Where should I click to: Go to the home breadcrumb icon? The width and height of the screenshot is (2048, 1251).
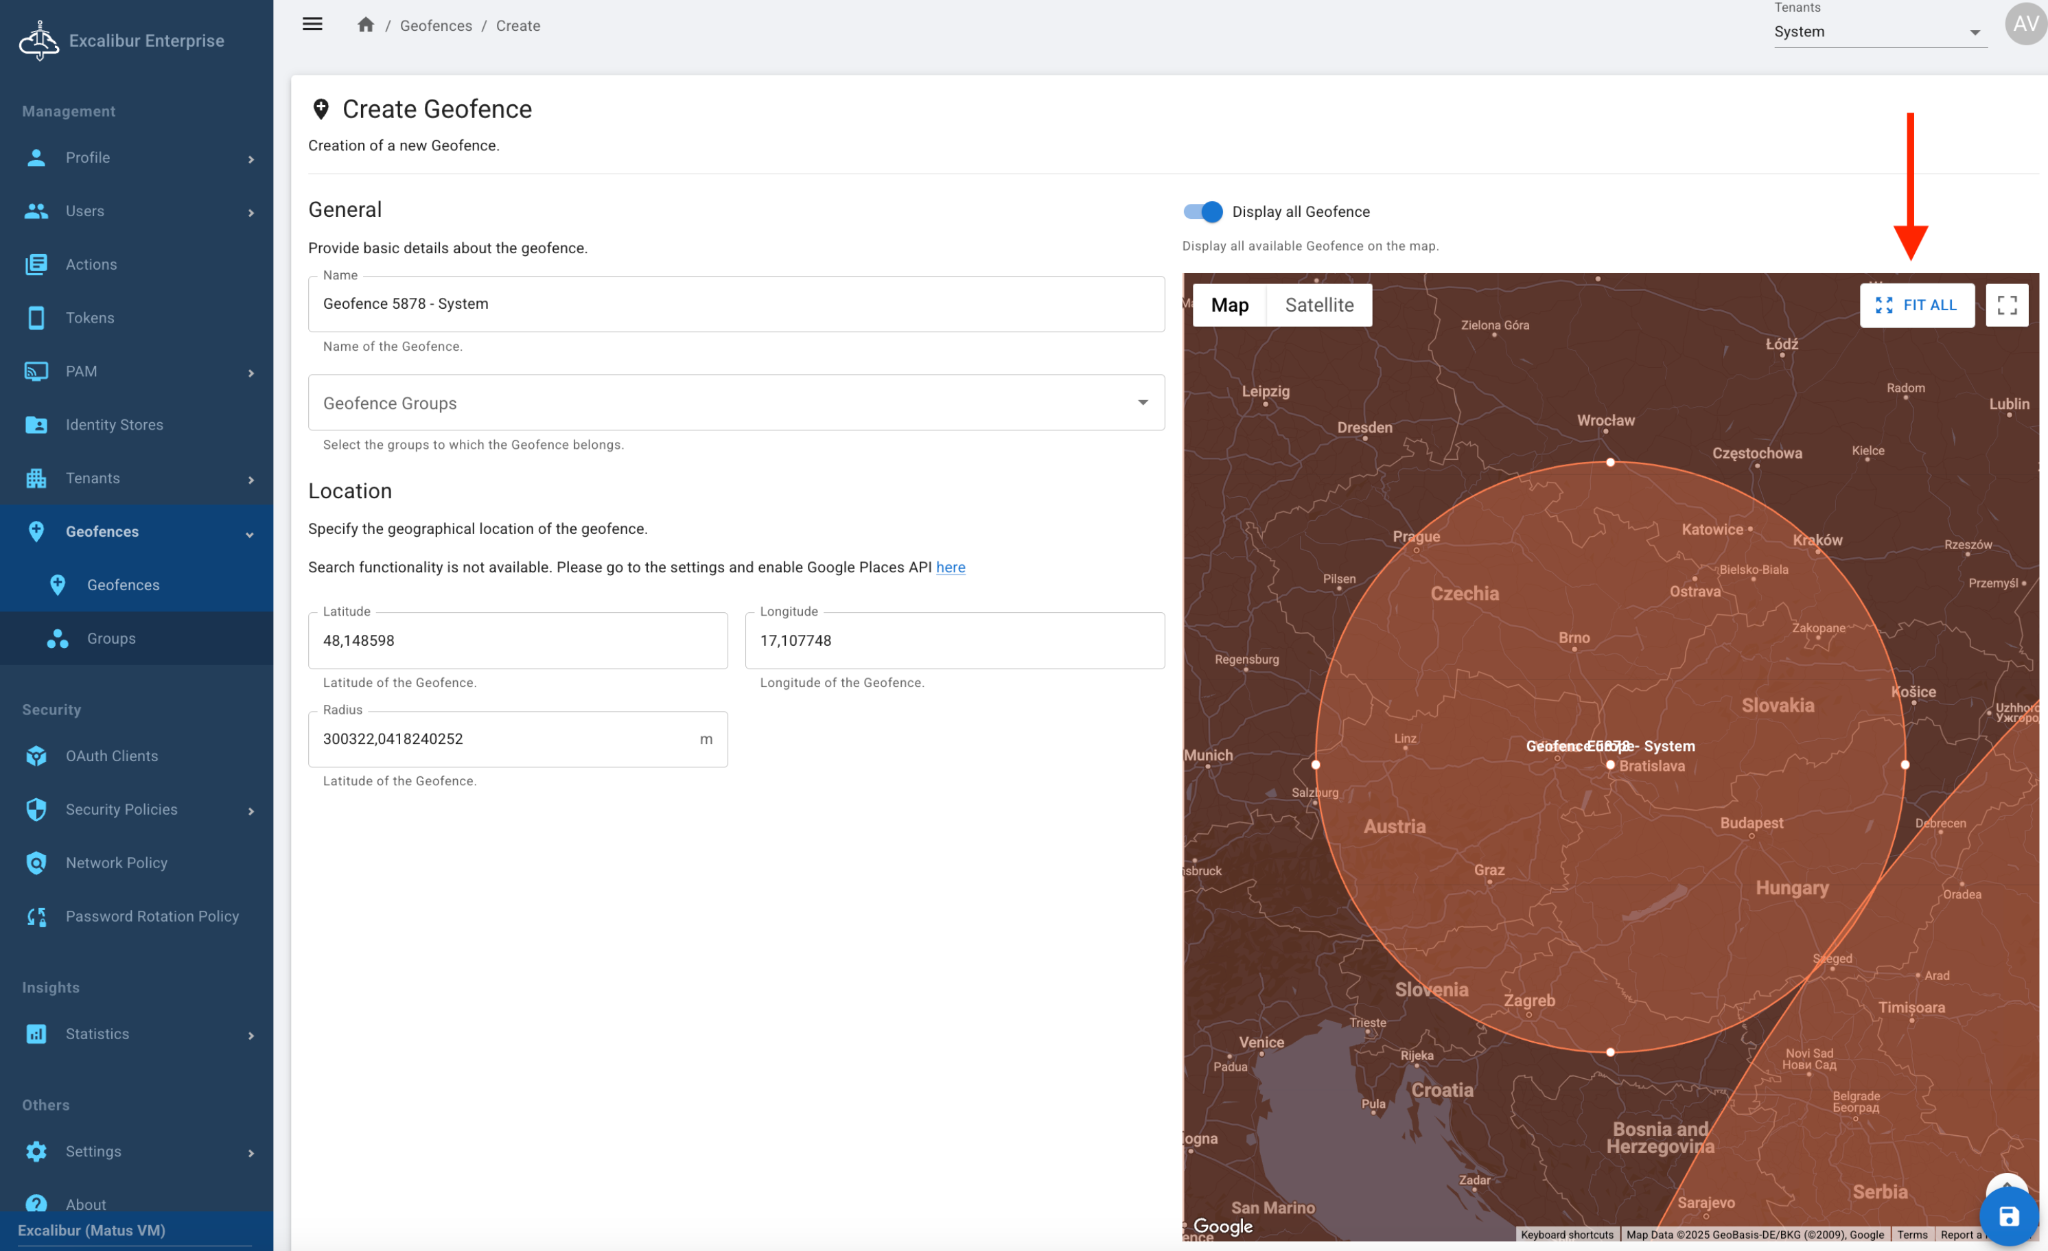tap(366, 25)
